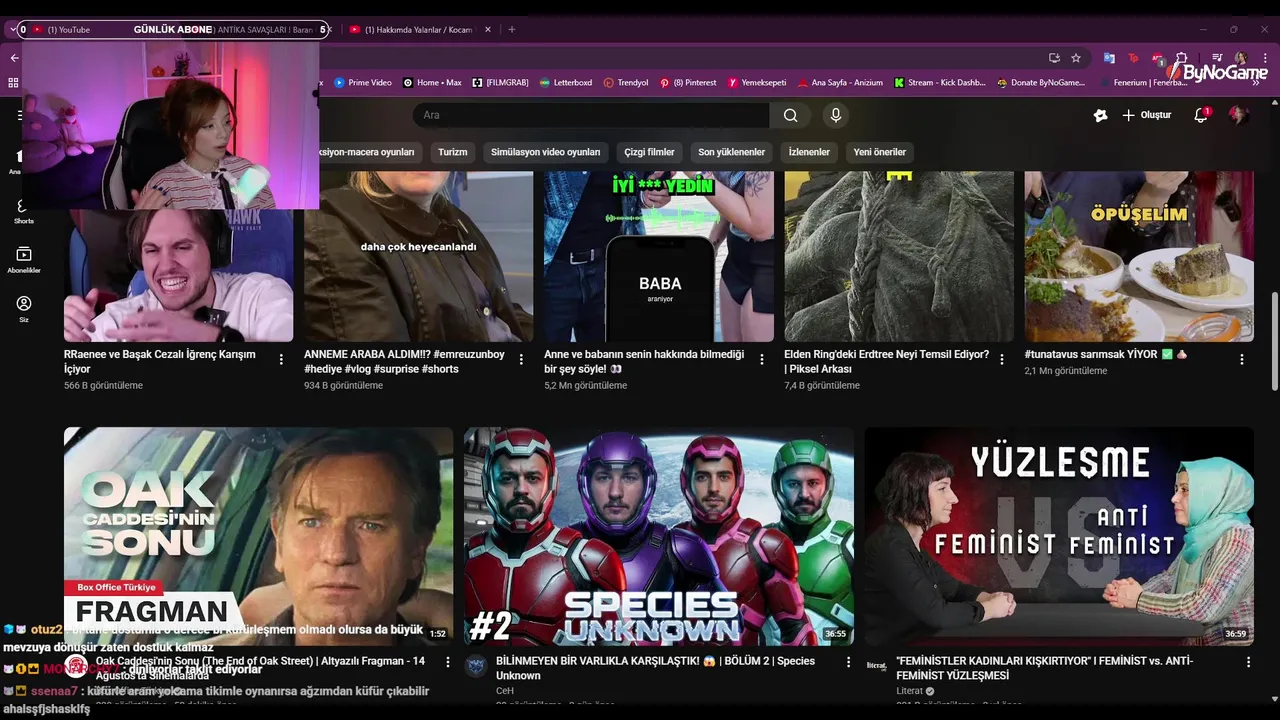Open Stream - Kick Dashboard bookmark

[x=939, y=83]
